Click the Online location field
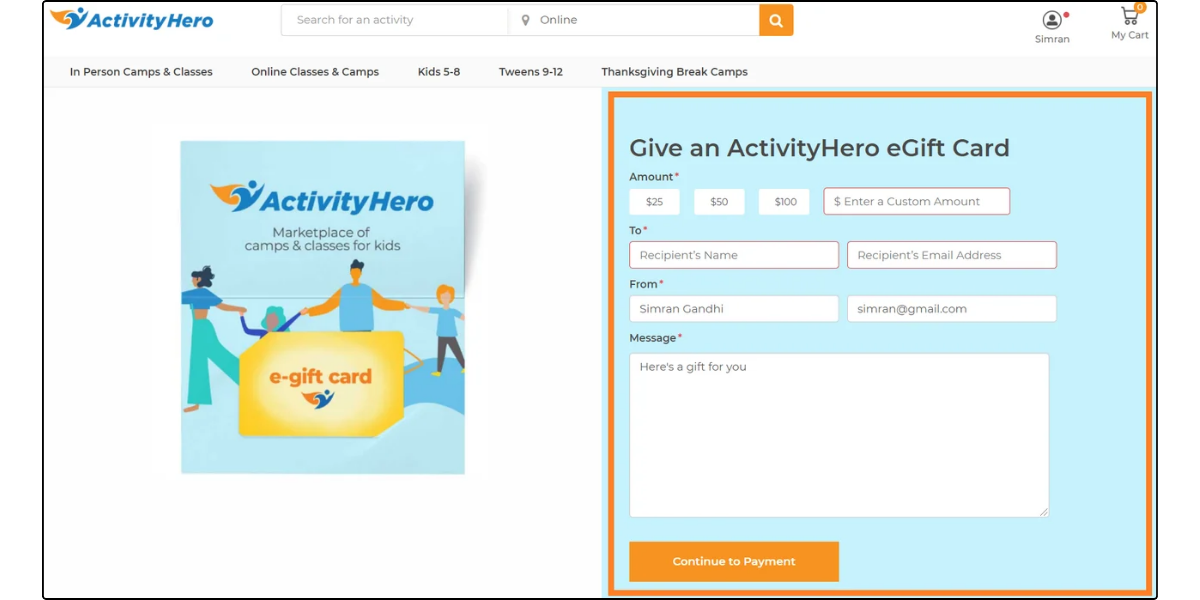1200x600 pixels. 634,20
